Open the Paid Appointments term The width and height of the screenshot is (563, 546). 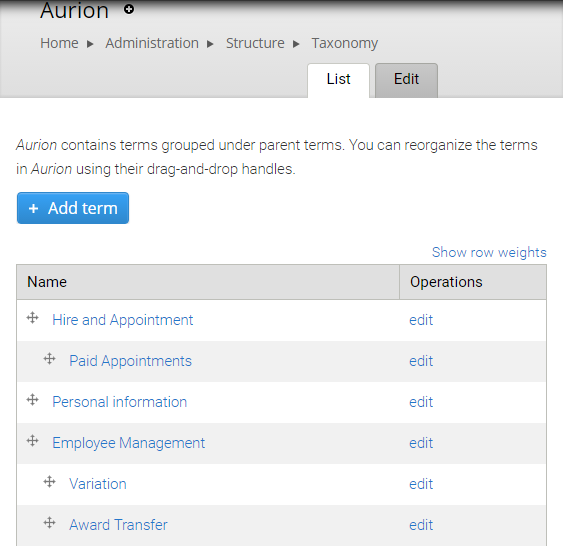[x=130, y=361]
